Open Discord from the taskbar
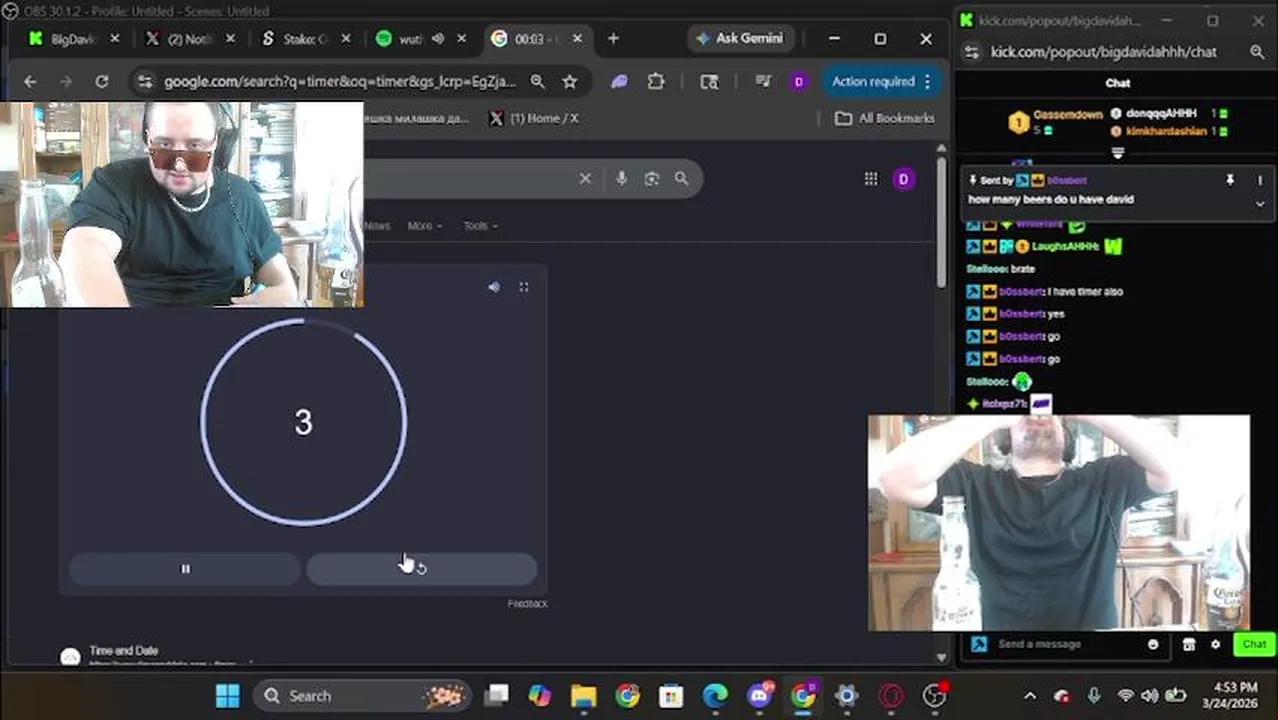This screenshot has width=1278, height=720. point(760,696)
